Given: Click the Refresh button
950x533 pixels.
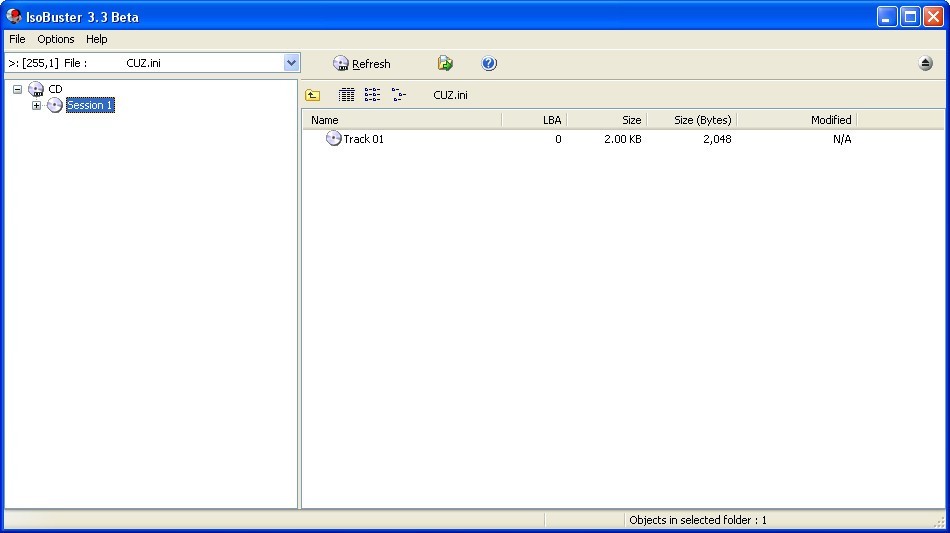Looking at the screenshot, I should pyautogui.click(x=362, y=64).
